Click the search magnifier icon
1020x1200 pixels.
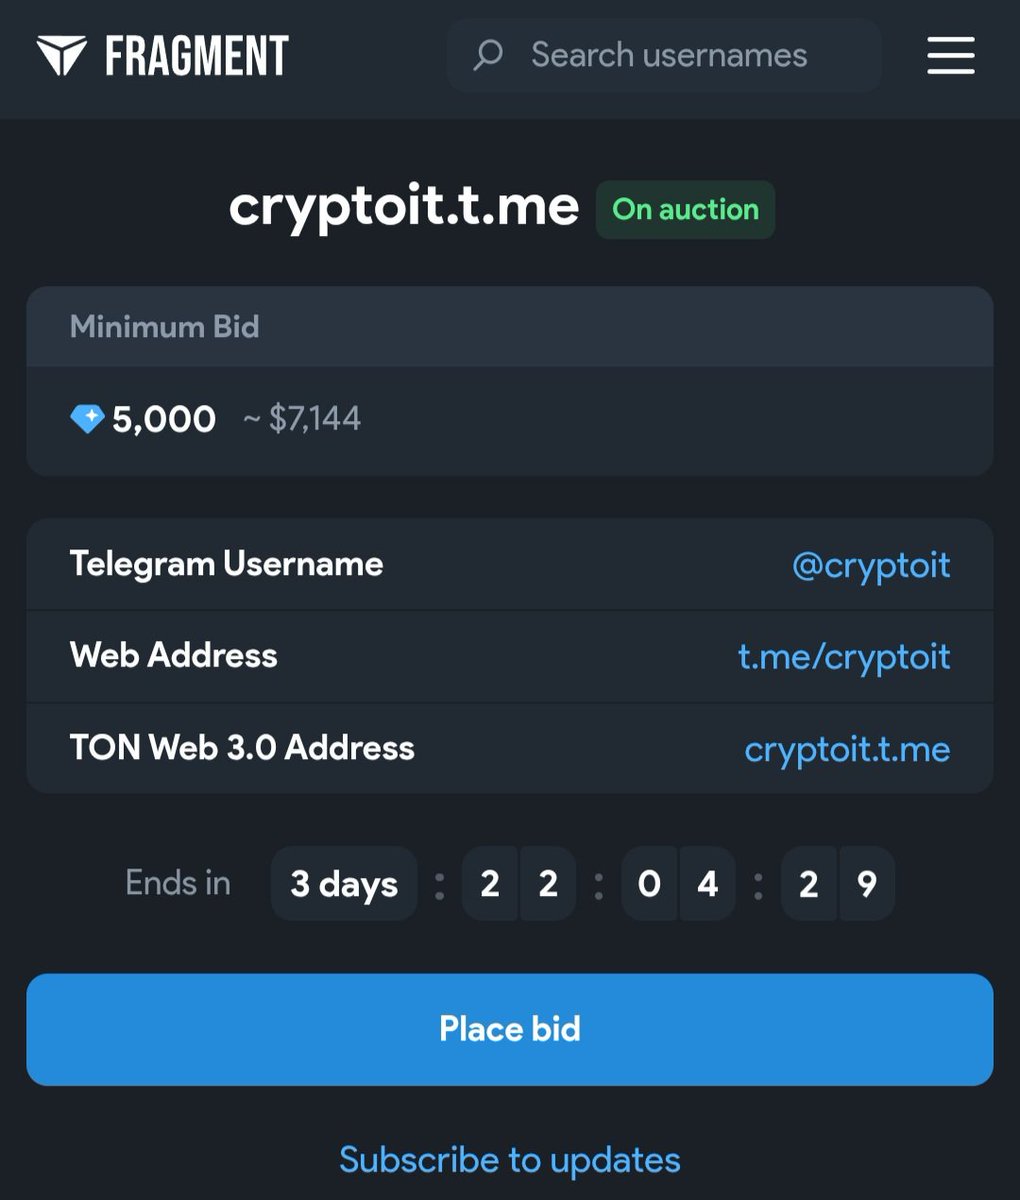487,55
